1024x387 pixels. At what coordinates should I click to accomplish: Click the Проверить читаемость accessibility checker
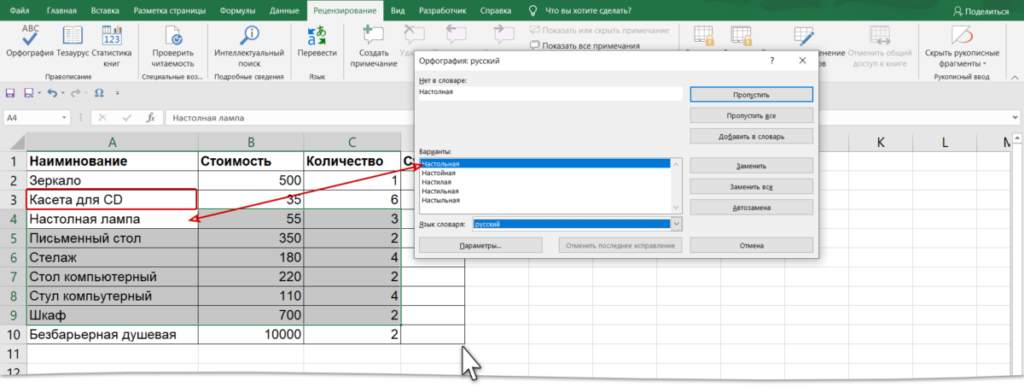173,47
